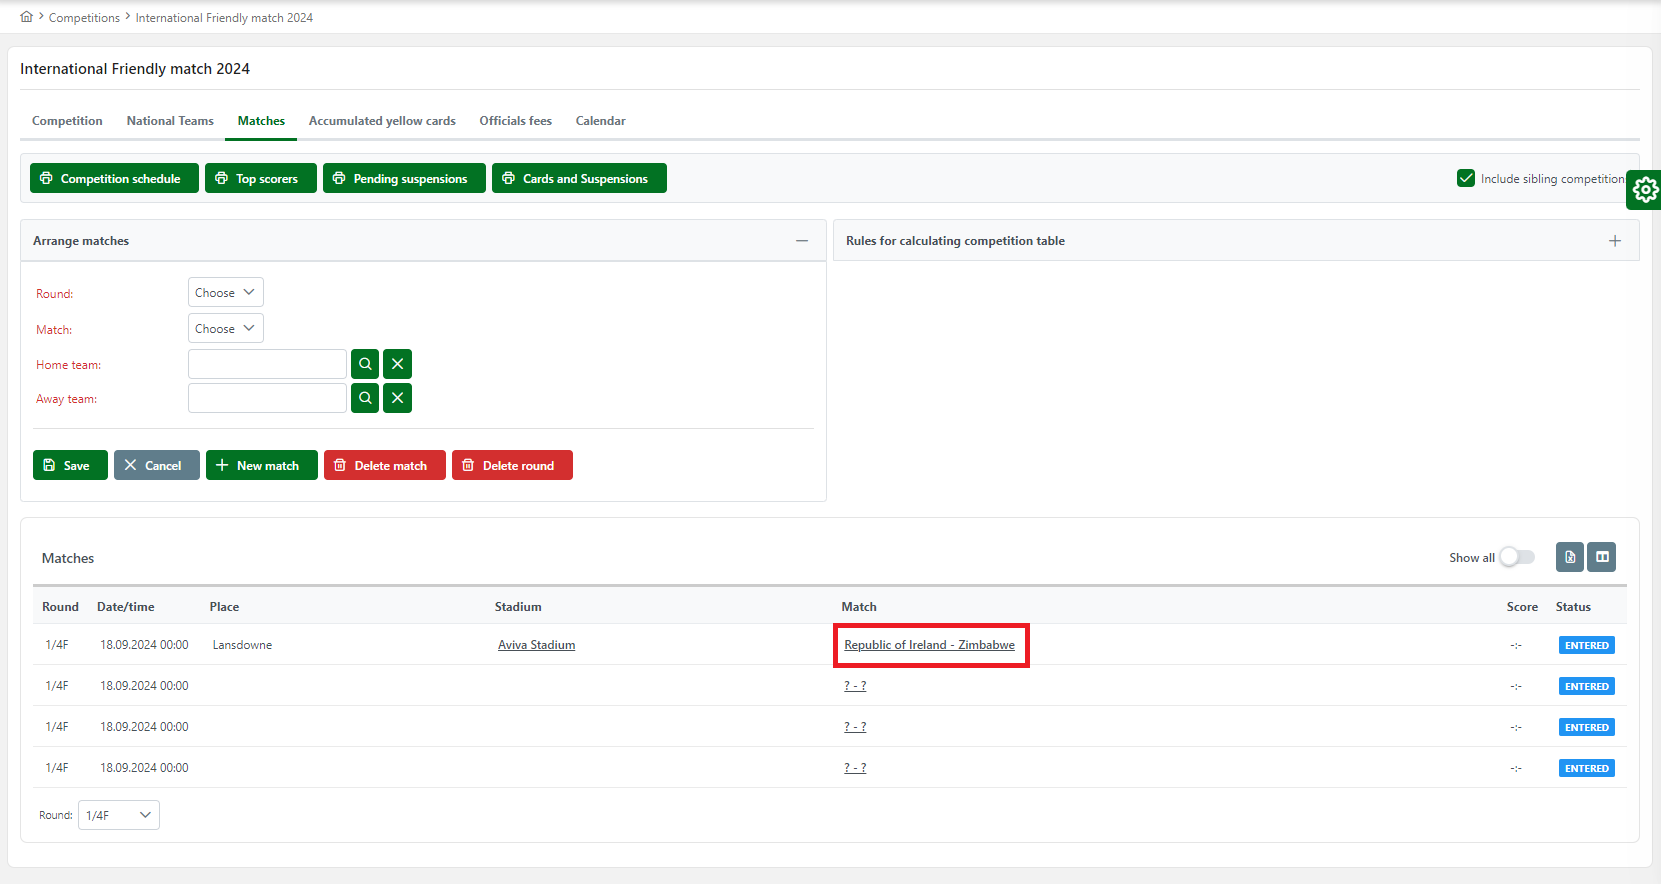Search for an Away team
The image size is (1661, 884).
[365, 398]
